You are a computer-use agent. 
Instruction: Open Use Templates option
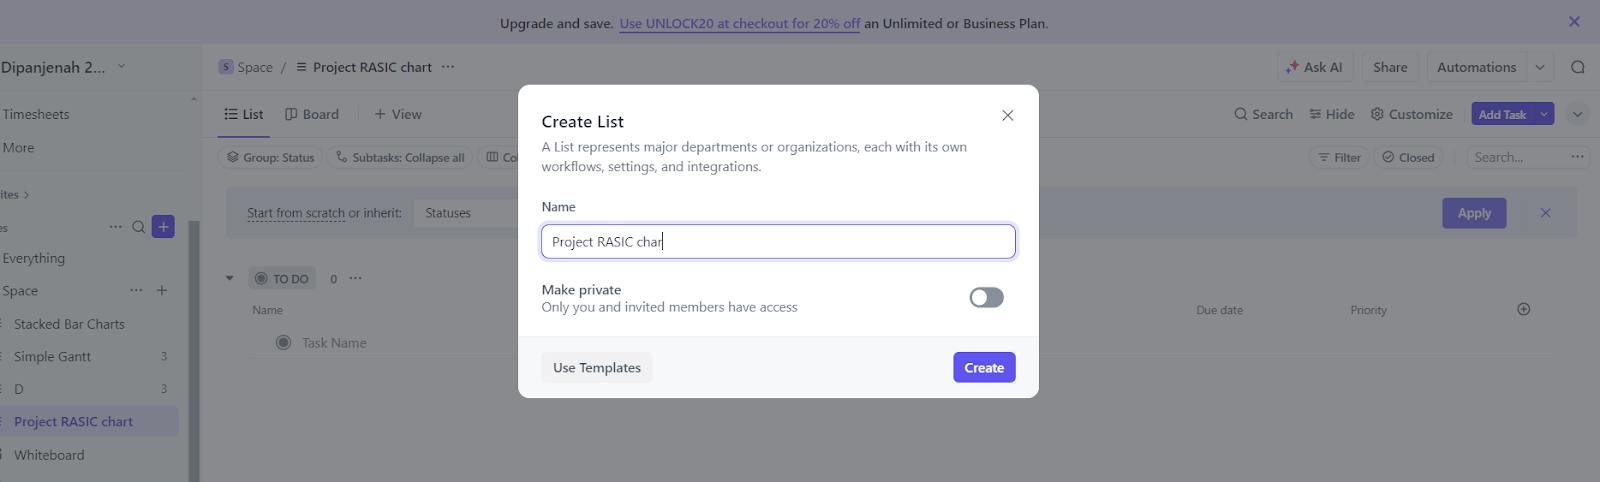point(597,368)
